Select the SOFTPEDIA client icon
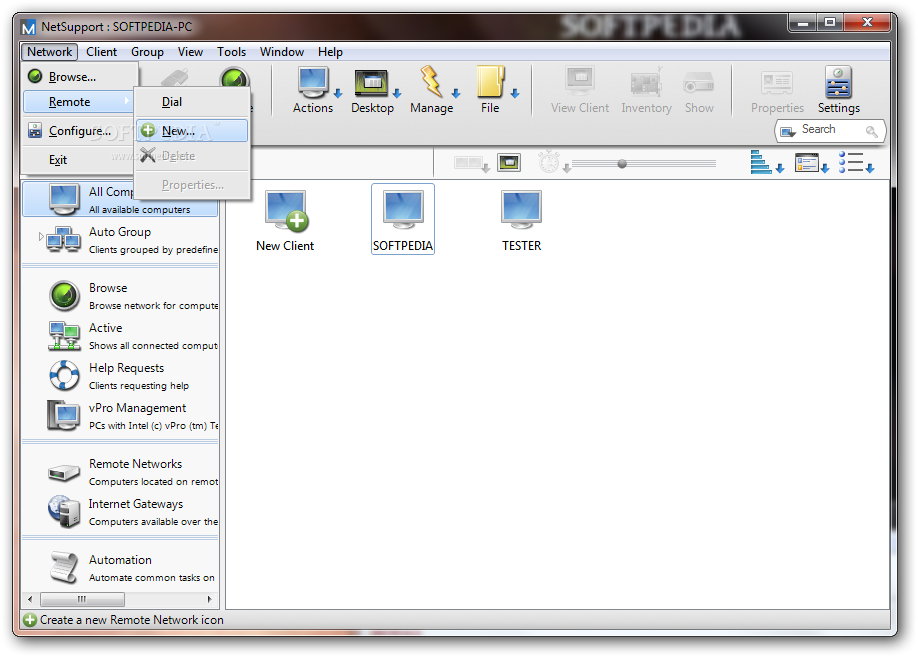Image resolution: width=918 pixels, height=657 pixels. click(x=403, y=220)
